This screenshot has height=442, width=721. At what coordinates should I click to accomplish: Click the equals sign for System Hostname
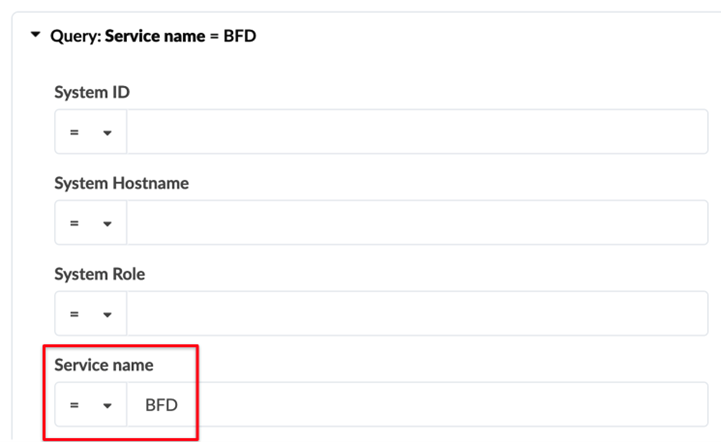74,224
